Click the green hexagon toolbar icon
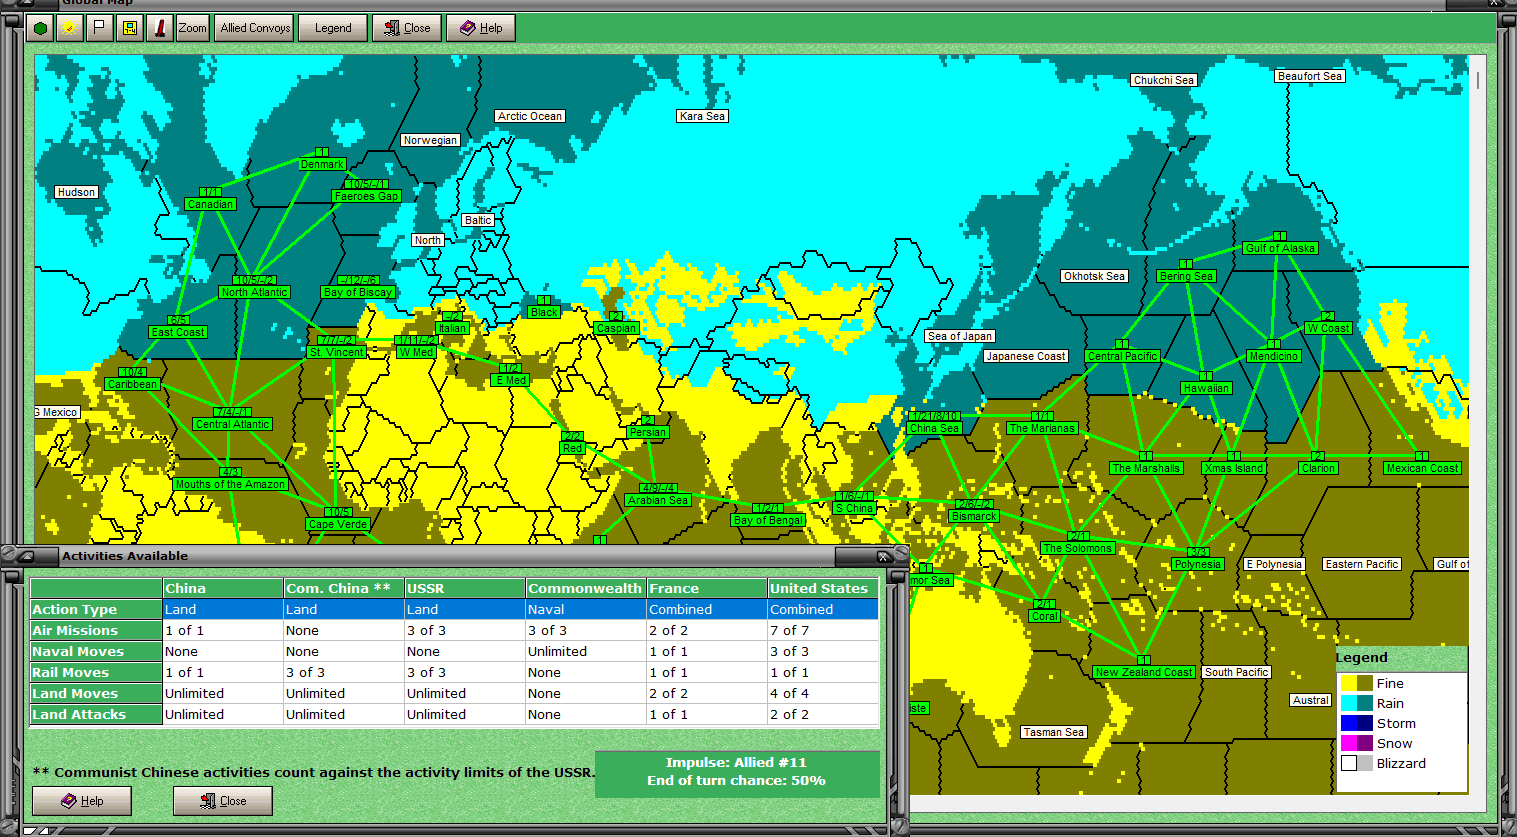 point(41,28)
